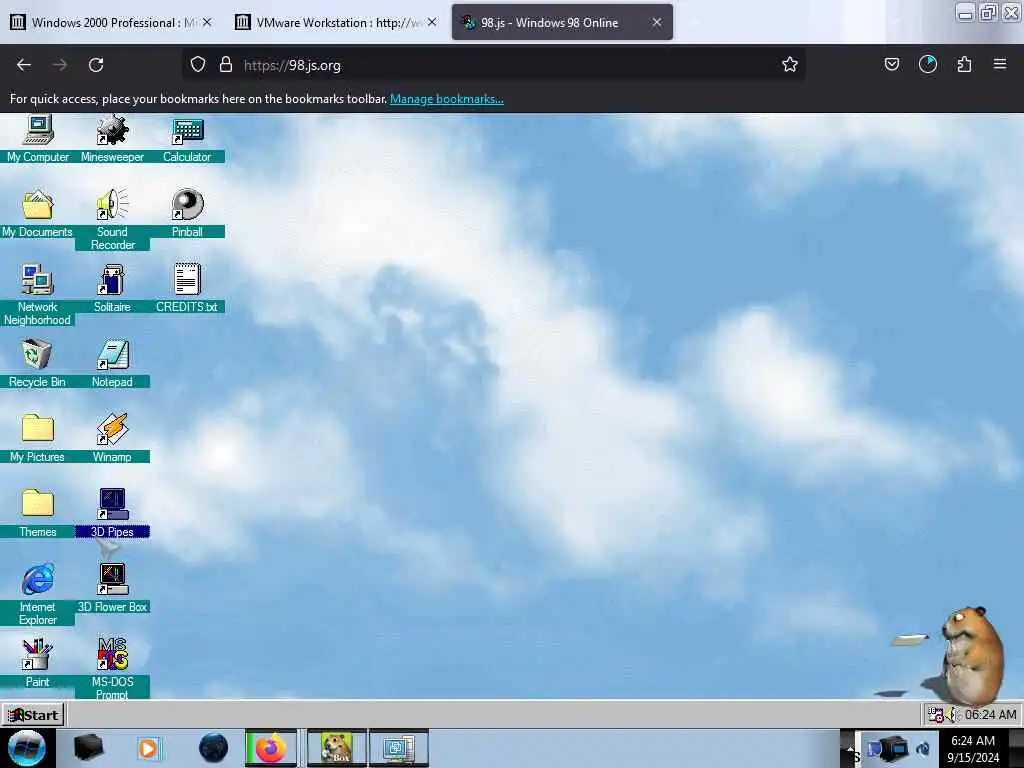Open Network Neighborhood icon

tap(37, 295)
